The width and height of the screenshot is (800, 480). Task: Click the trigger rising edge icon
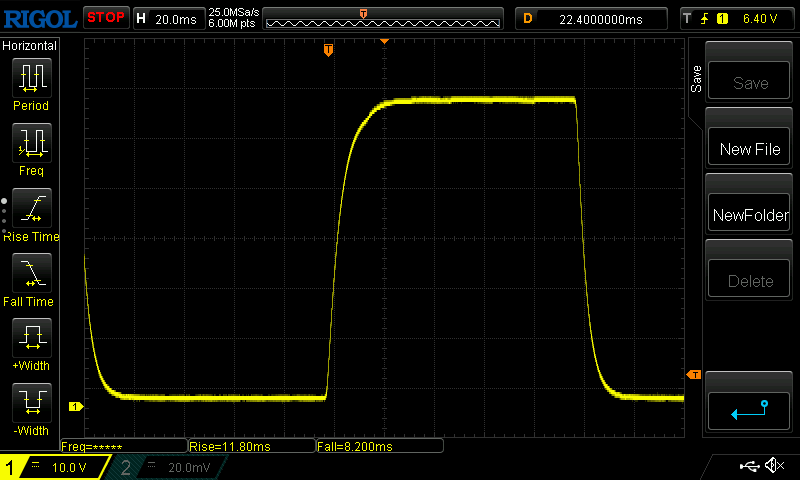[x=705, y=19]
